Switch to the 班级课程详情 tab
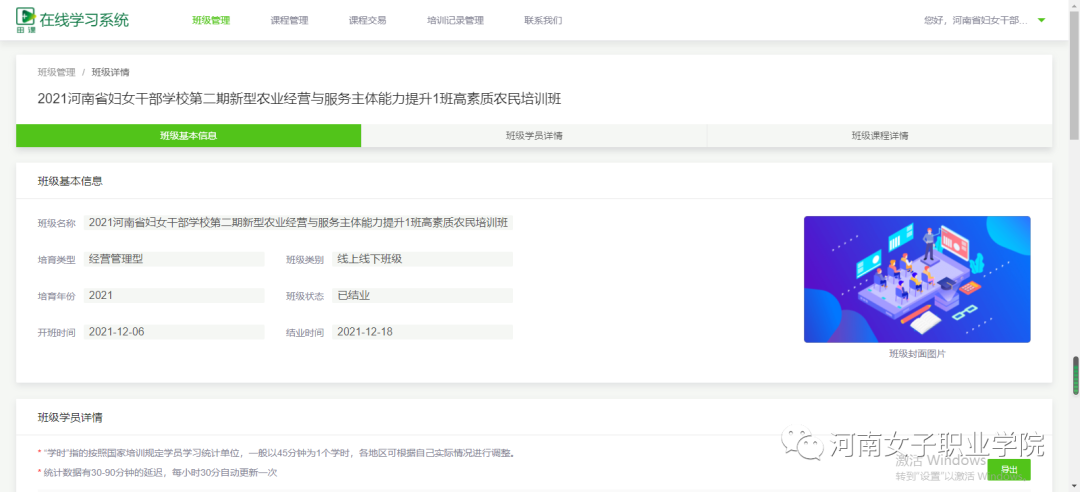Viewport: 1080px width, 492px height. (880, 136)
